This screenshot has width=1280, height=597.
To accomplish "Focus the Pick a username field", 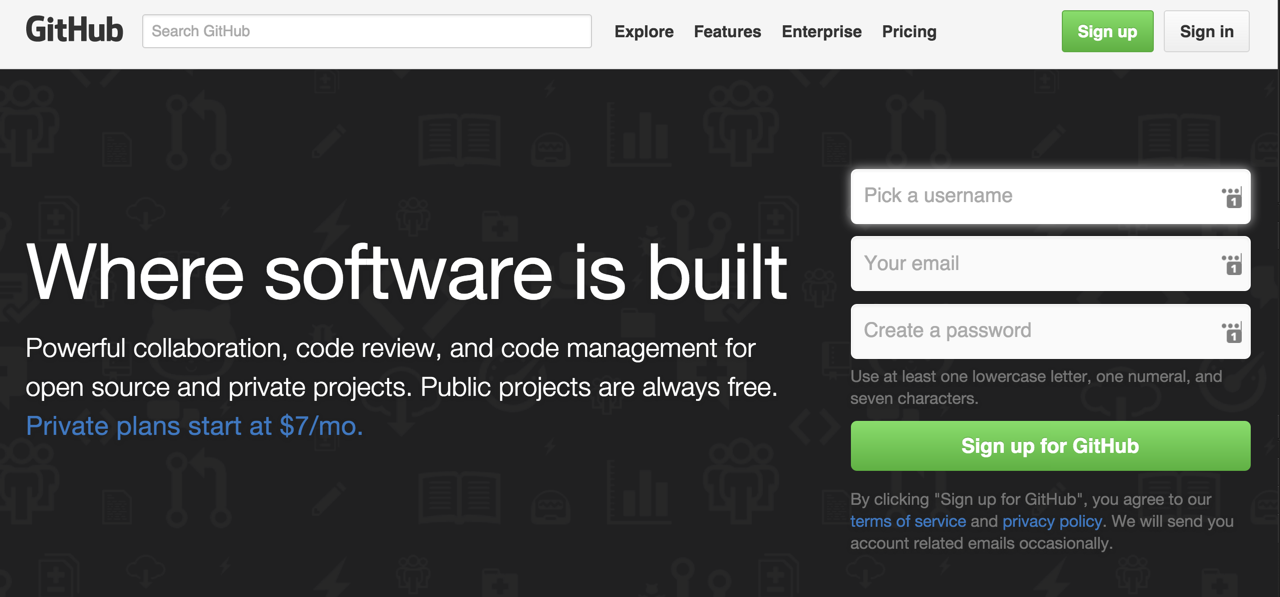I will (x=1050, y=196).
